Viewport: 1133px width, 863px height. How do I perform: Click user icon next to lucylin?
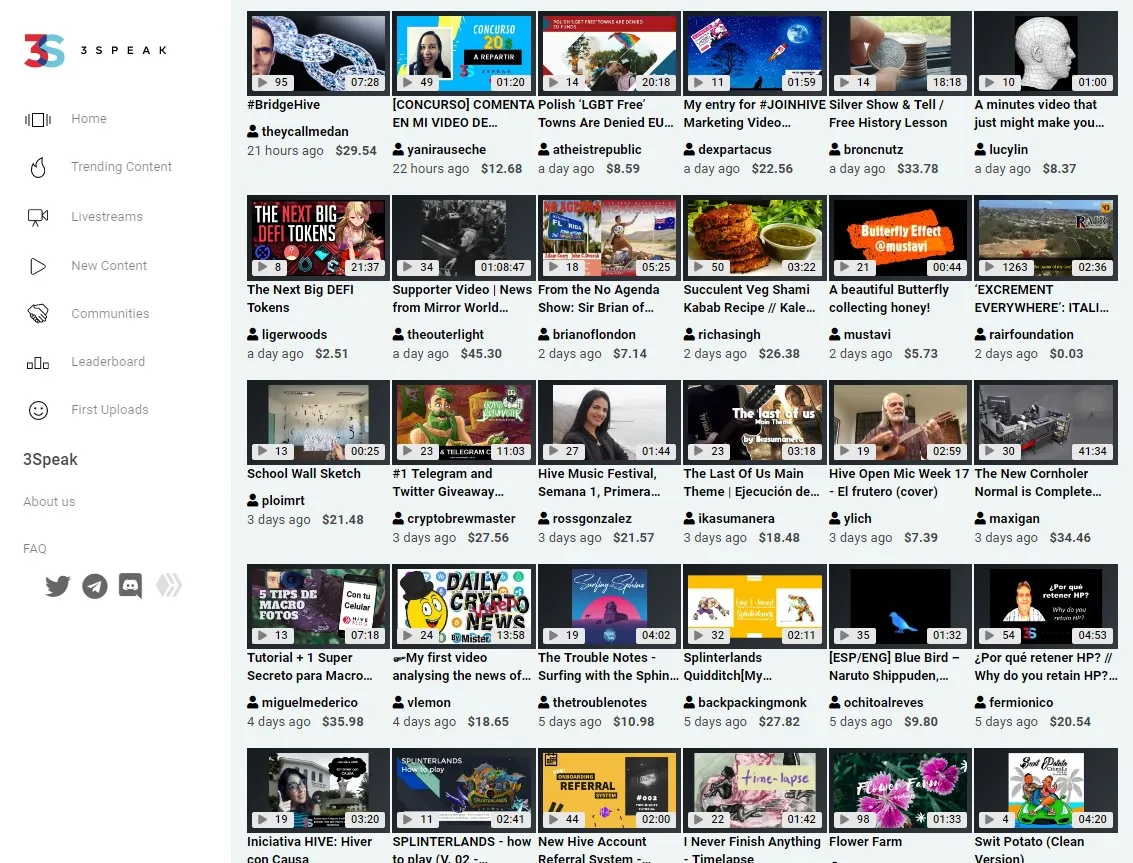981,150
